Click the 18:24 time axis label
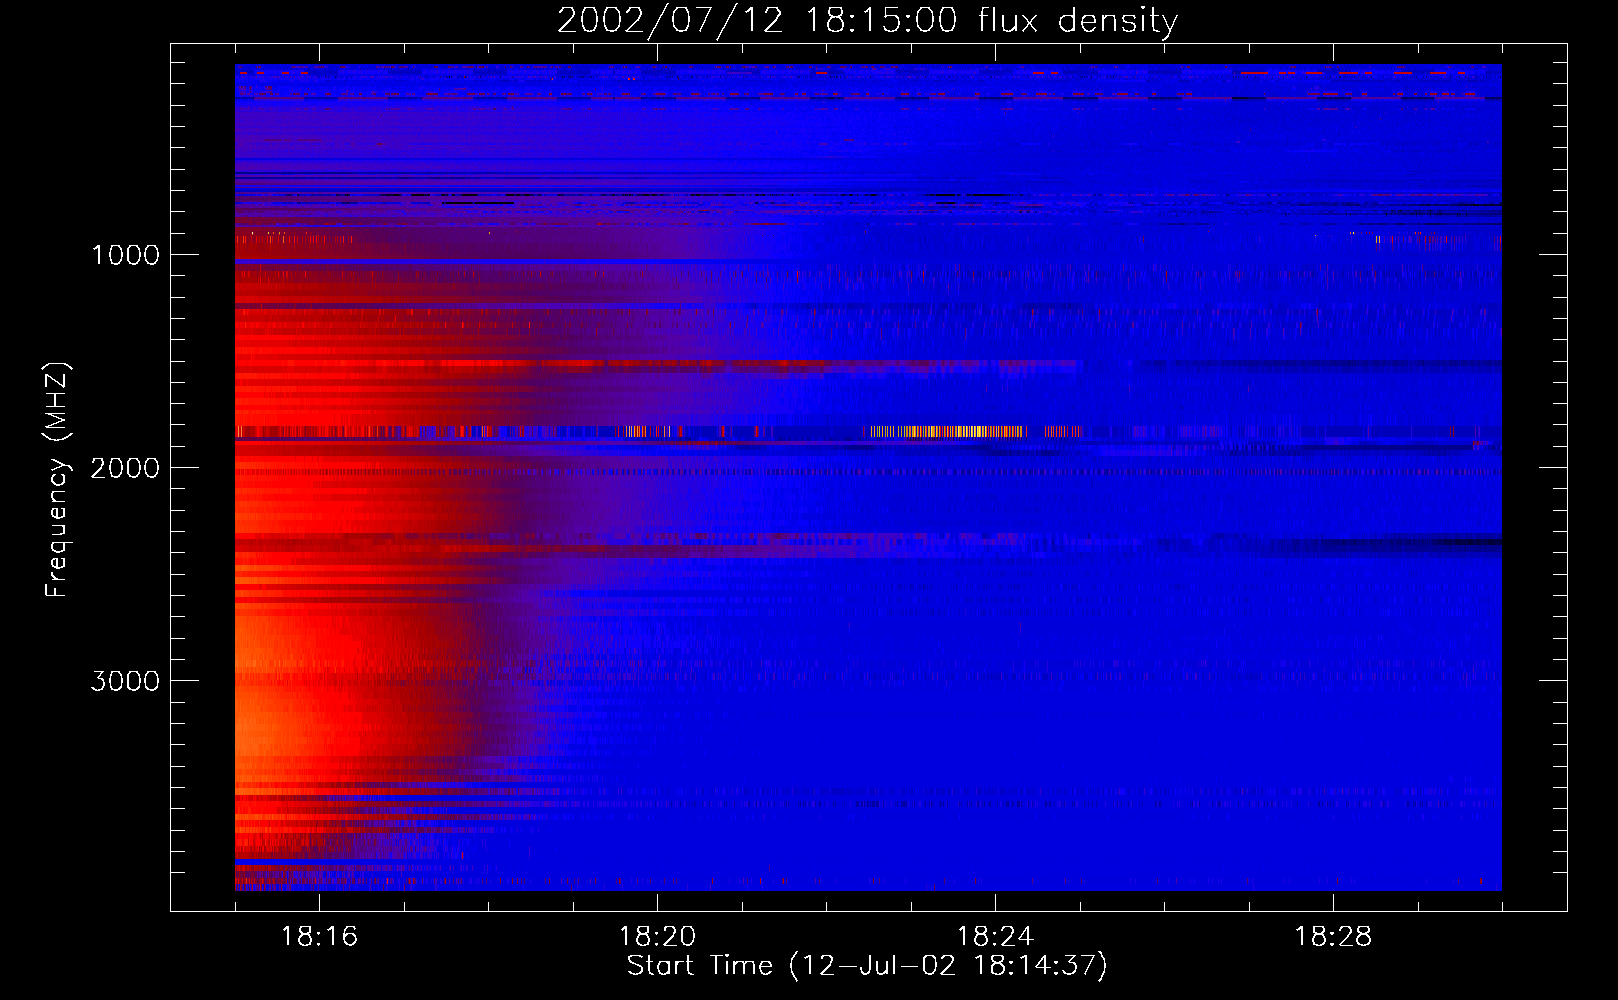The width and height of the screenshot is (1618, 1000). [995, 937]
